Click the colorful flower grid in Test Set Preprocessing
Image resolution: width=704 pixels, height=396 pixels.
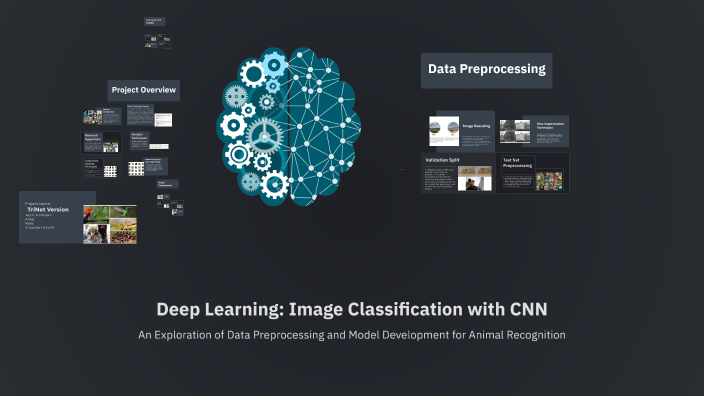pyautogui.click(x=549, y=181)
